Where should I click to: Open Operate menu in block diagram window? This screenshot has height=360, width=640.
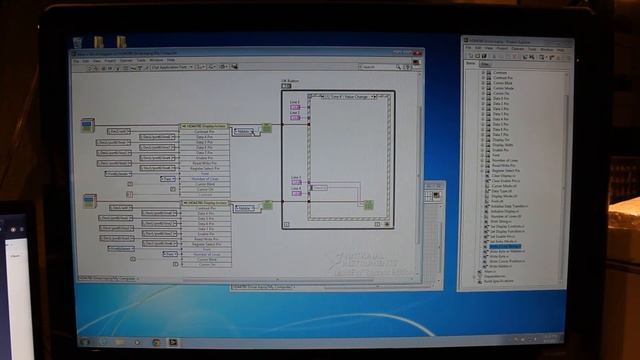[x=126, y=60]
